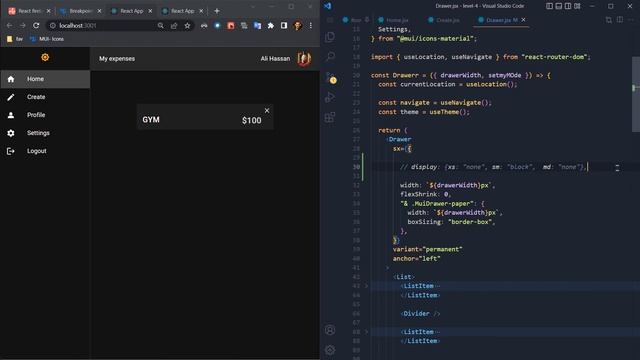The width and height of the screenshot is (640, 360).
Task: Open the MUI-Icons bookmark
Action: pos(47,39)
